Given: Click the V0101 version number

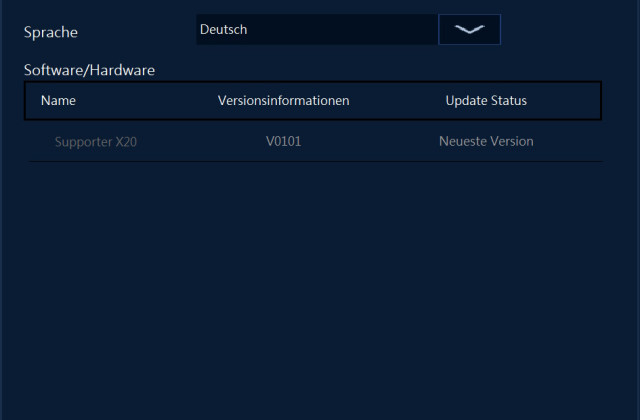Looking at the screenshot, I should click(x=283, y=142).
